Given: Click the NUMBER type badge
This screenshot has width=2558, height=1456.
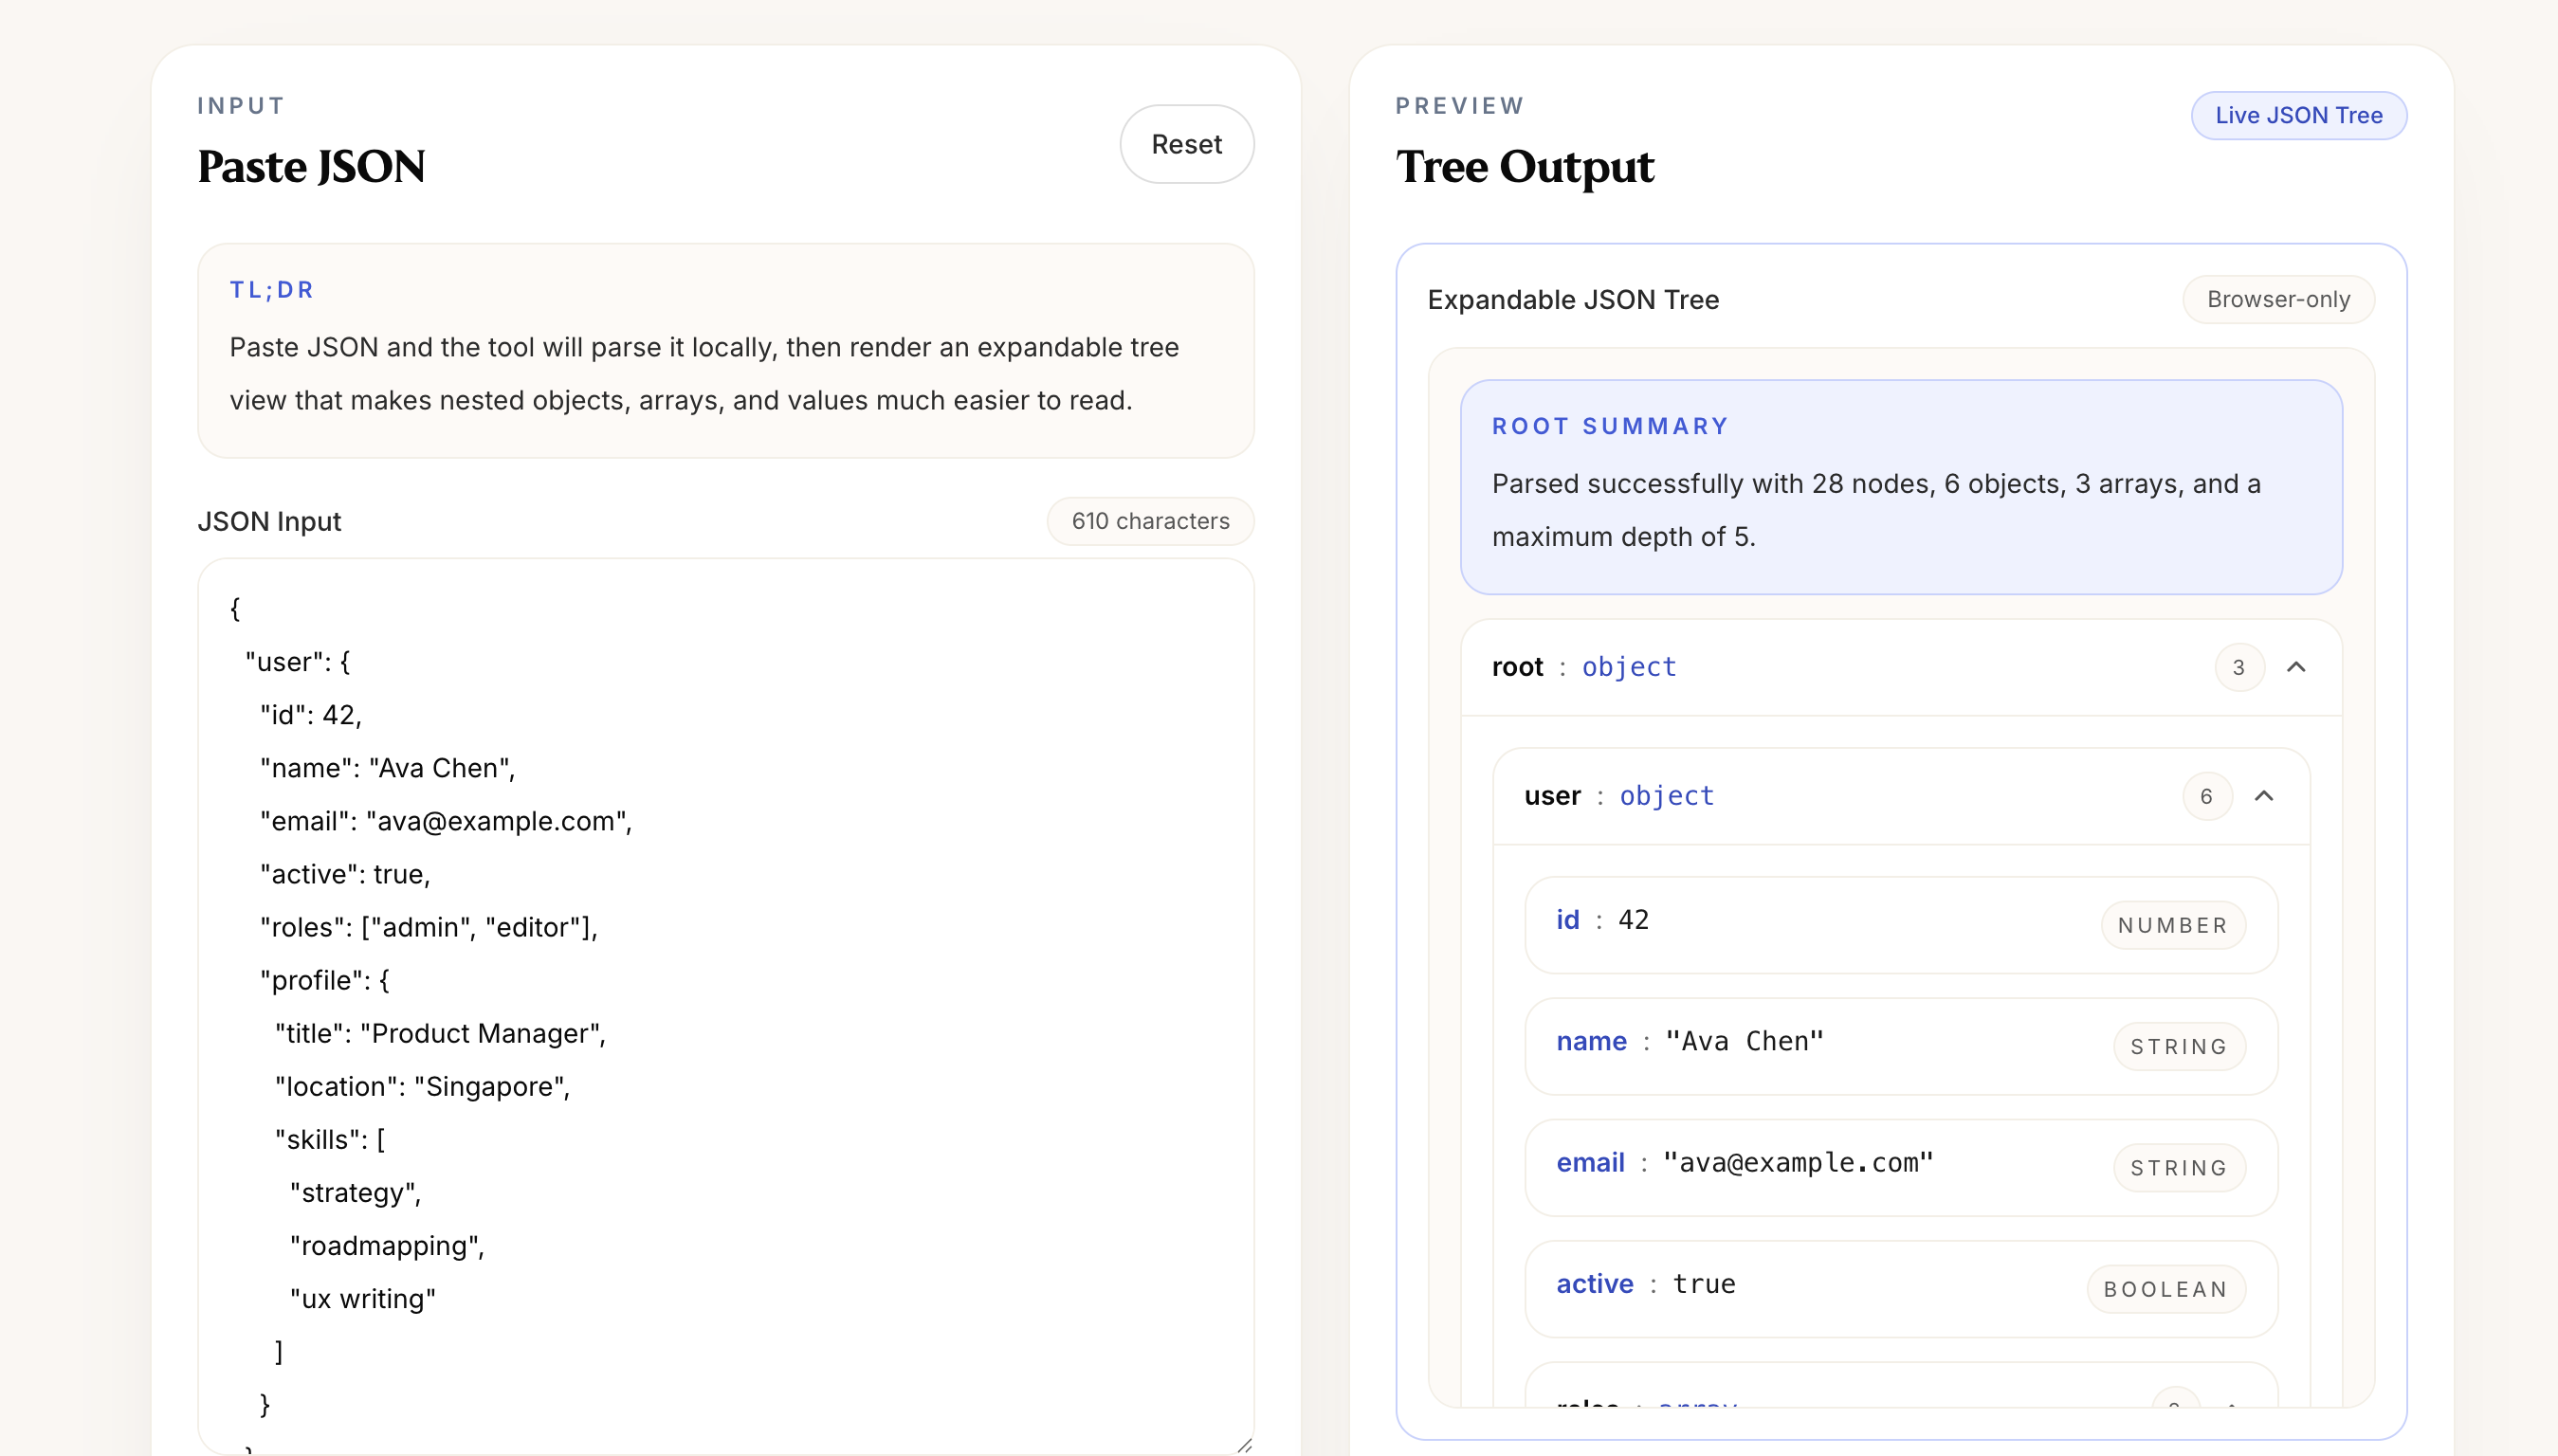Looking at the screenshot, I should click(x=2173, y=925).
